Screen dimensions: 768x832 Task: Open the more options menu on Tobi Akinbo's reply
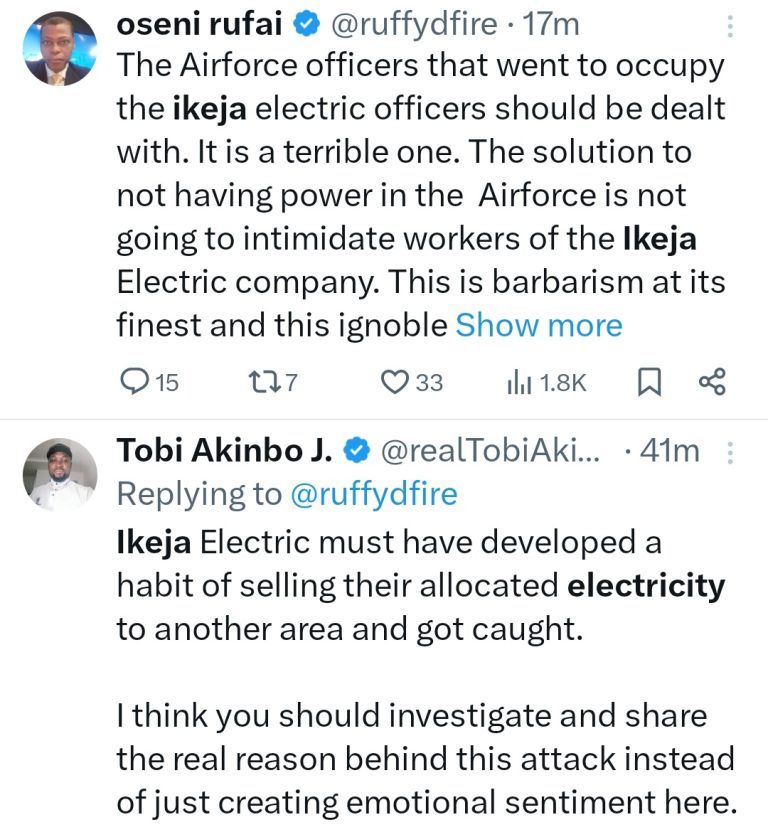coord(729,452)
